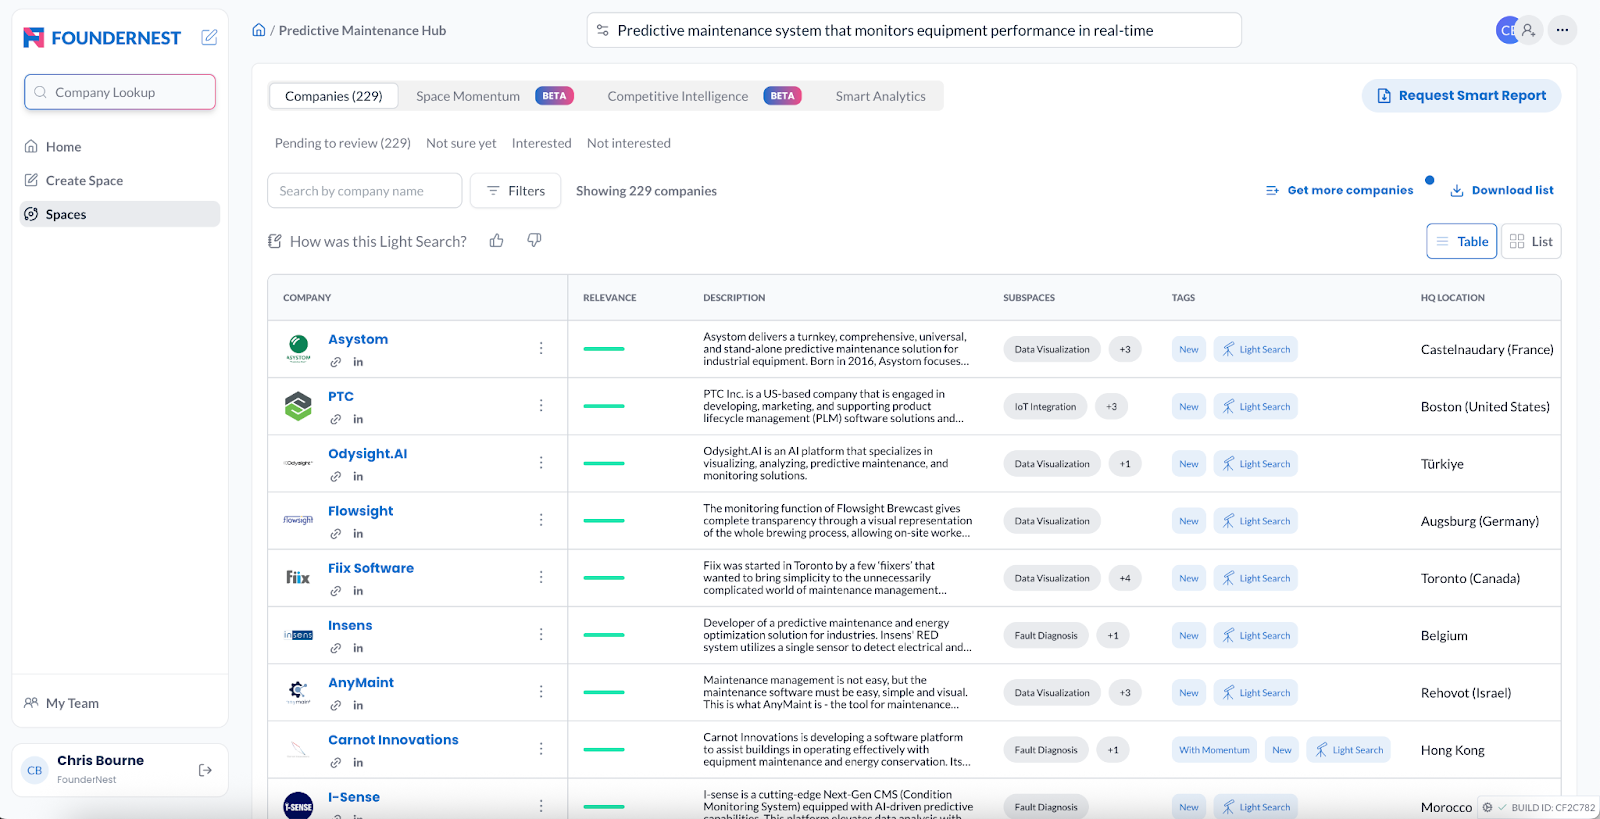1600x819 pixels.
Task: Click the home icon in breadcrumb
Action: click(x=259, y=30)
